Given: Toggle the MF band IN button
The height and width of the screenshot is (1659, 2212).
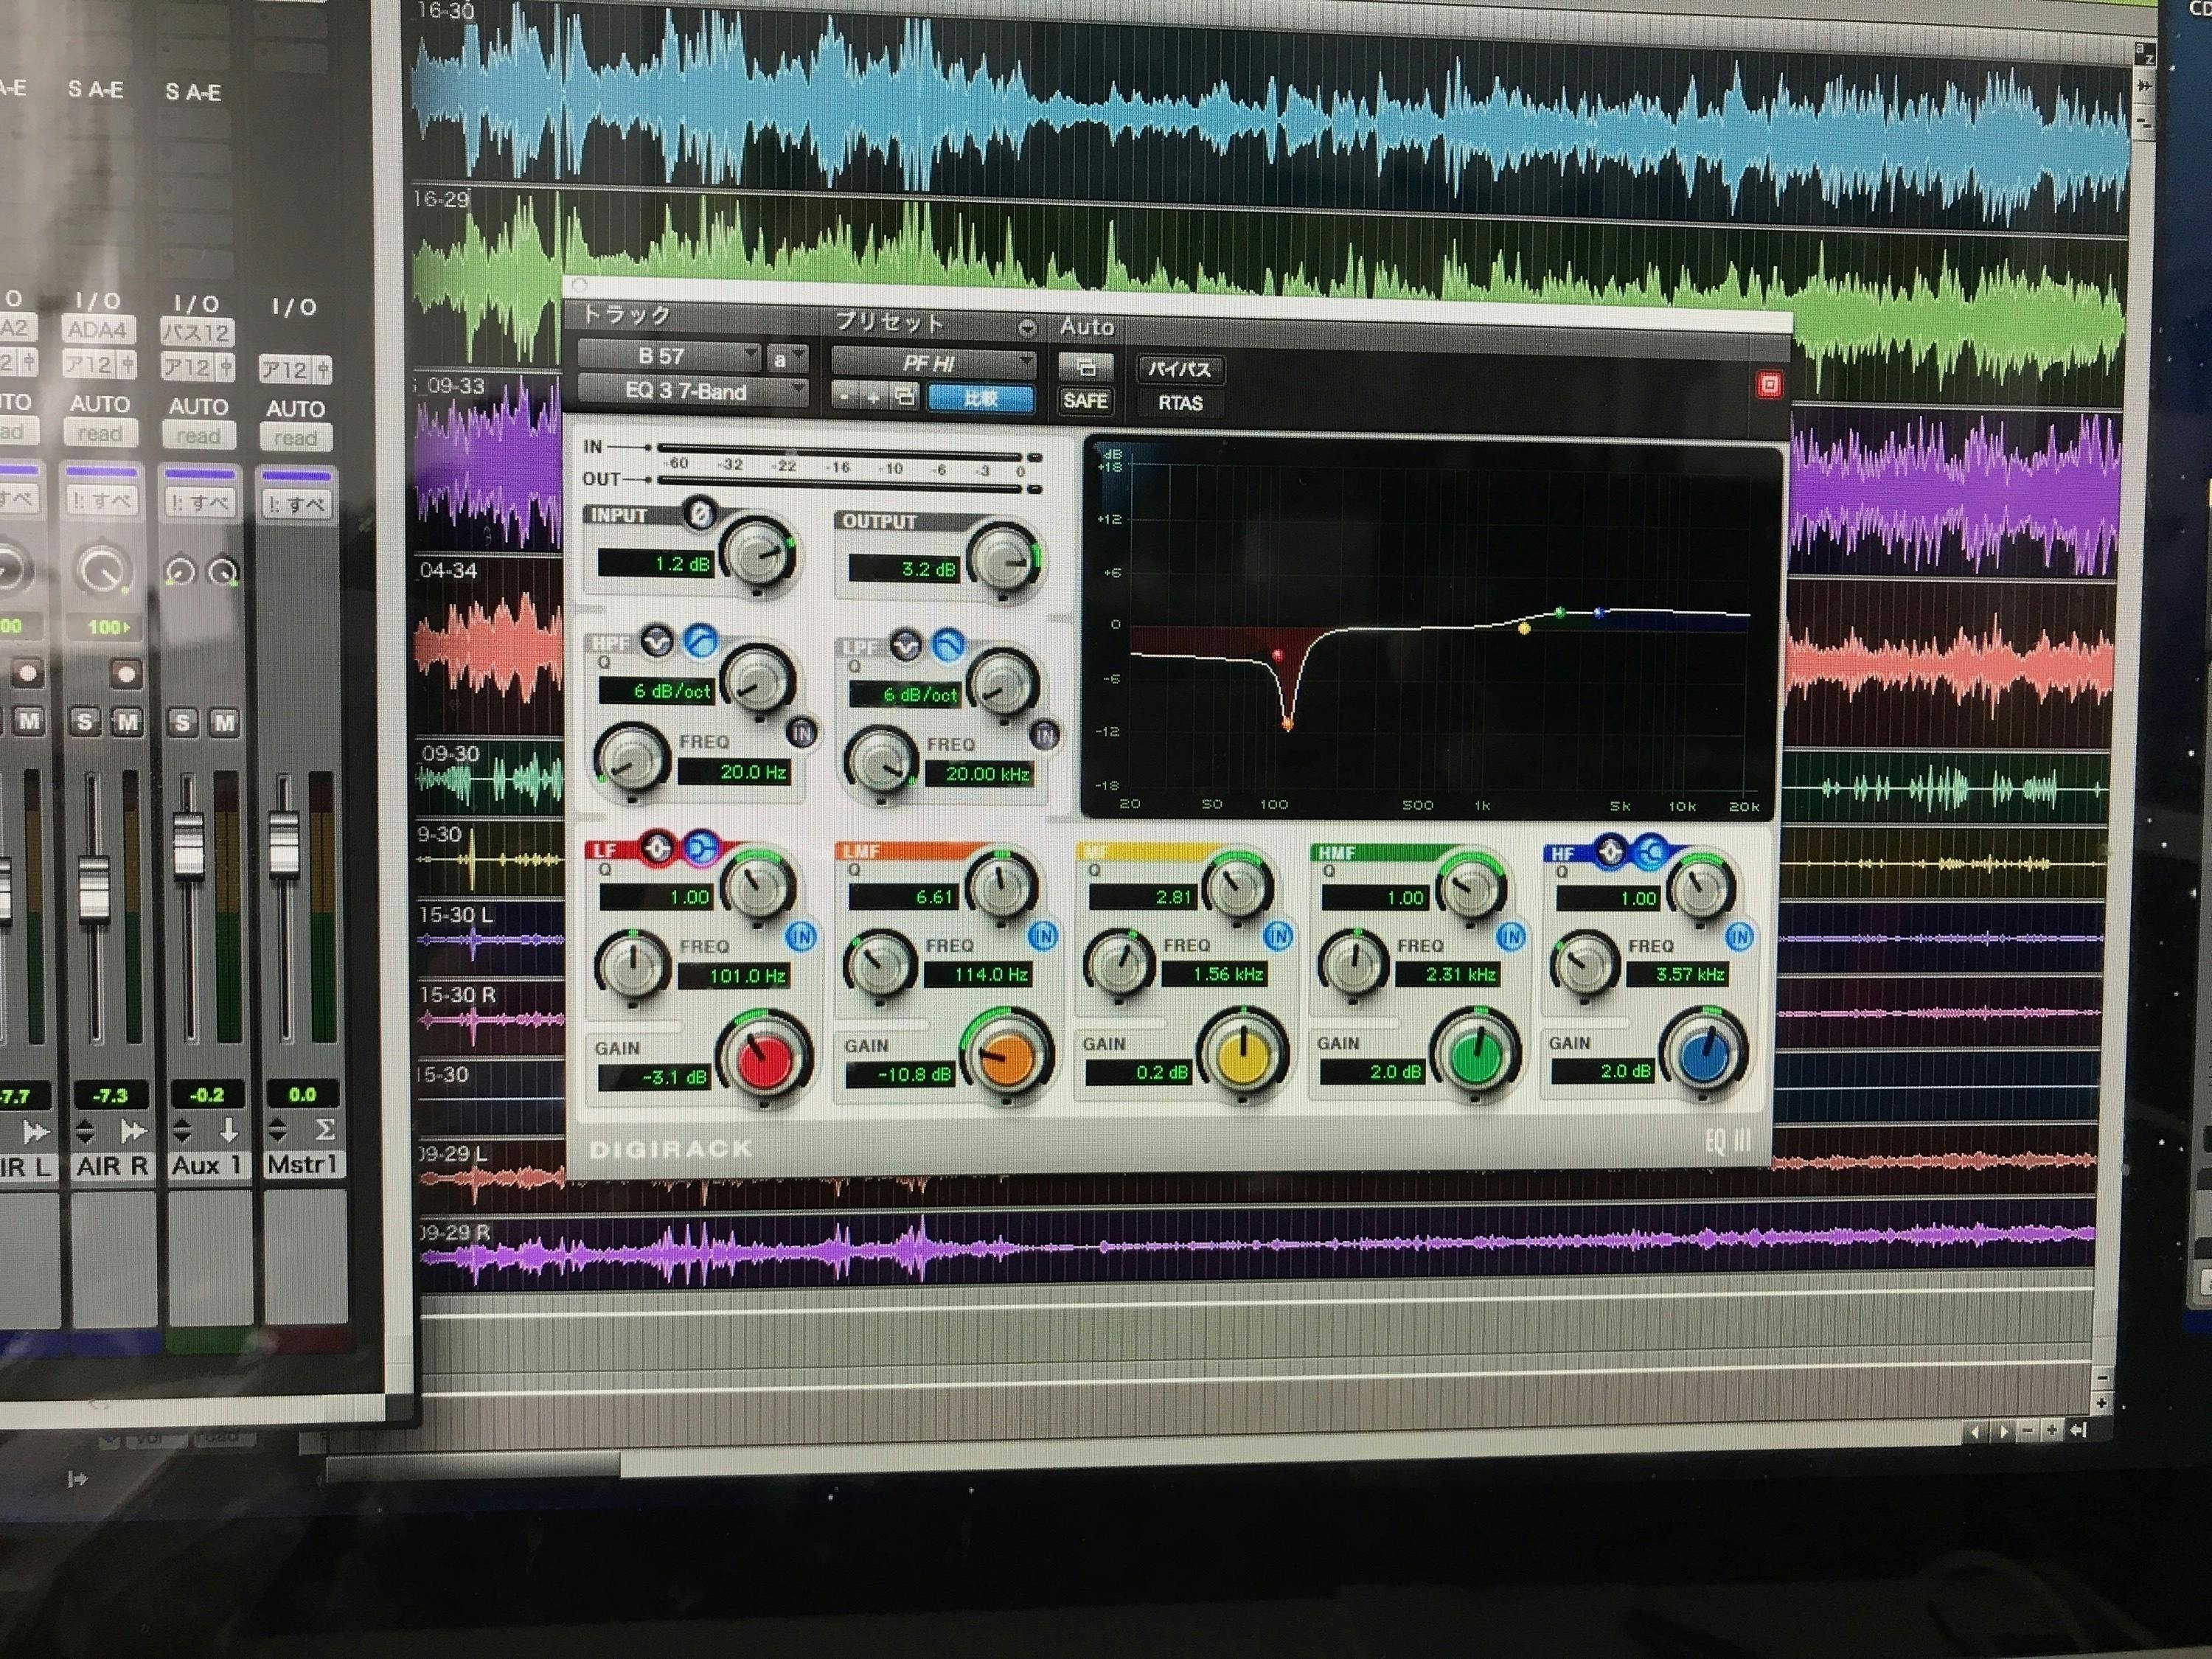Looking at the screenshot, I should point(1278,936).
